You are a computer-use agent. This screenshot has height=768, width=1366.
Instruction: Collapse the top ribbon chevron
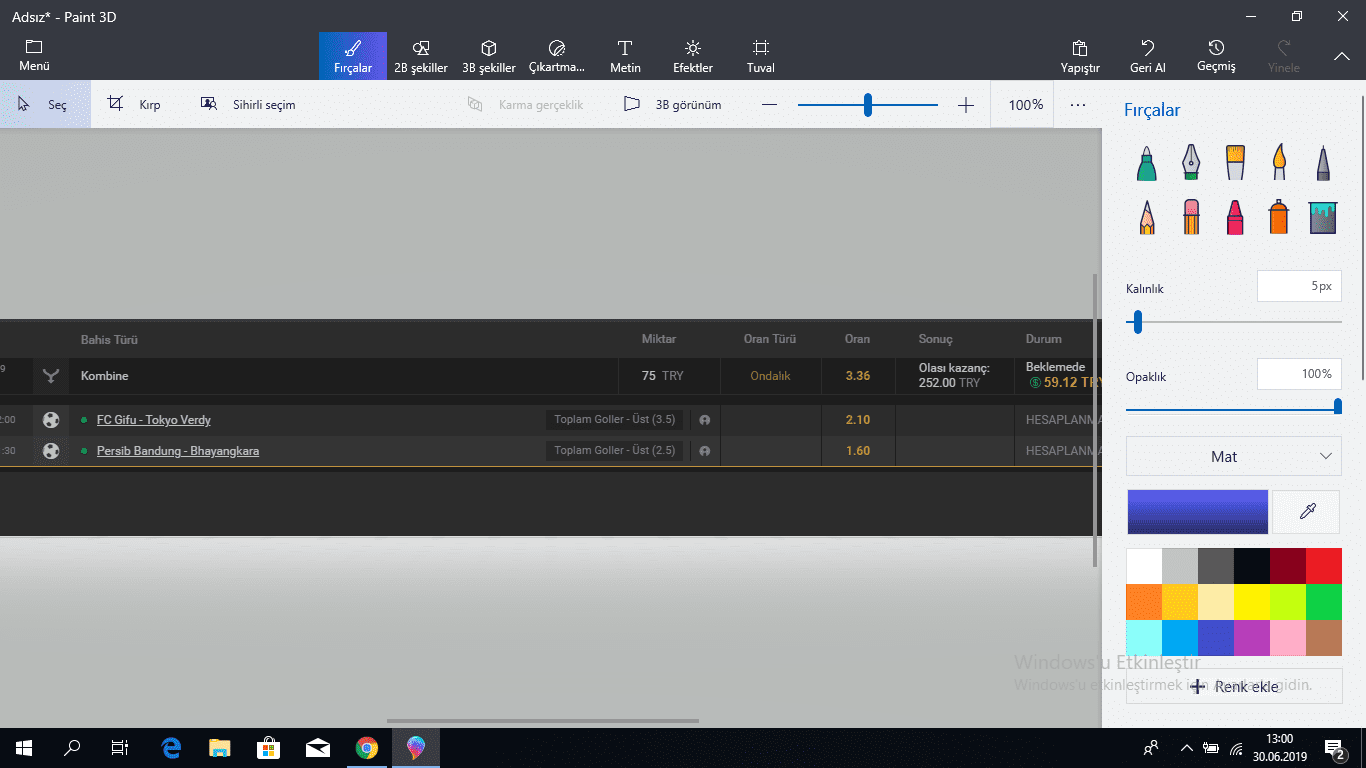click(x=1342, y=56)
